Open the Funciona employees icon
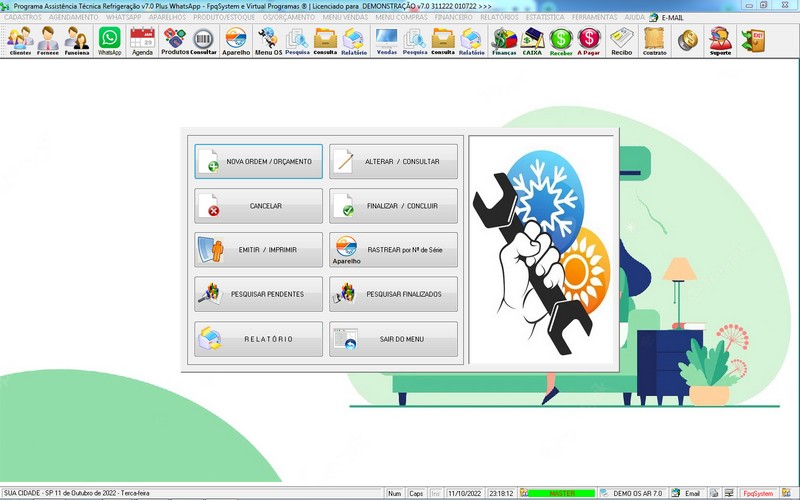Viewport: 800px width, 500px height. click(77, 41)
